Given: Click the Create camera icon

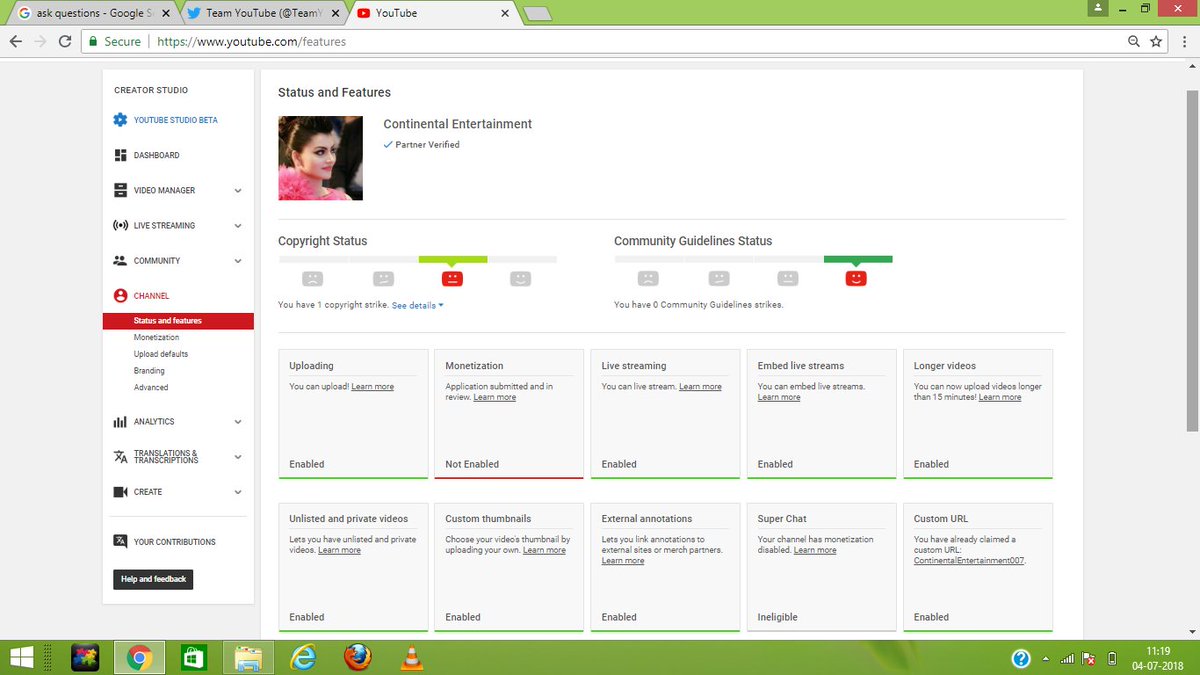Looking at the screenshot, I should pyautogui.click(x=120, y=492).
